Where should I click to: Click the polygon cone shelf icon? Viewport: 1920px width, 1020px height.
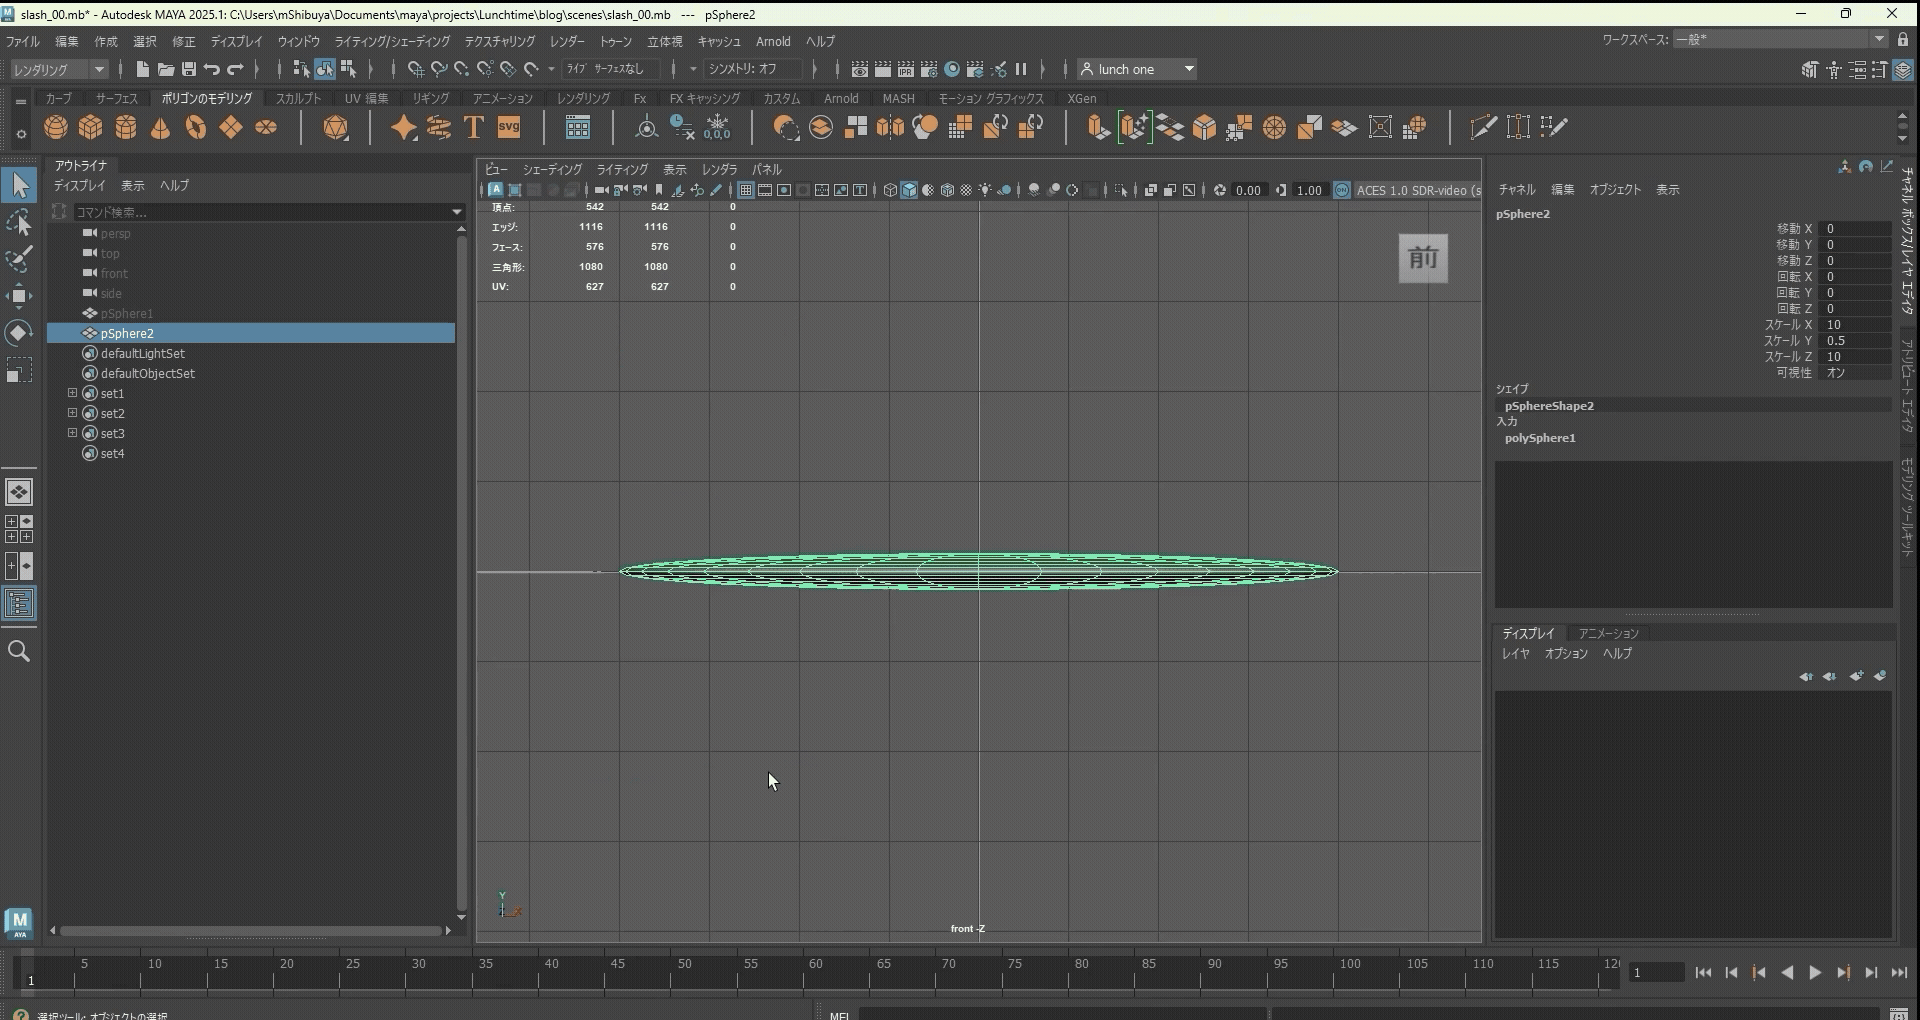tap(160, 128)
